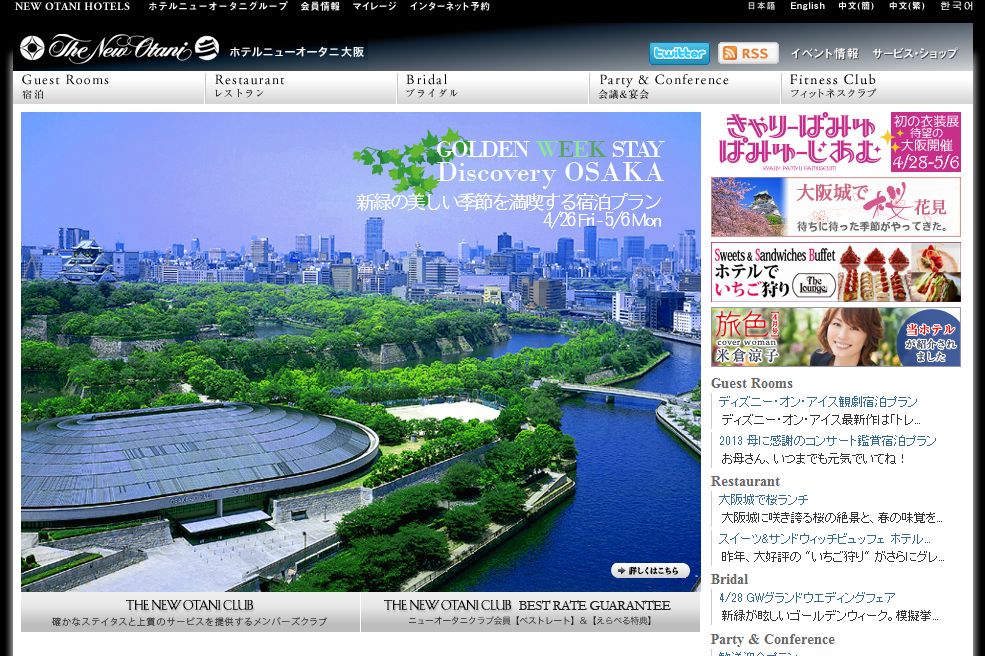Switch language to 中文(繁)
The image size is (985, 656).
906,6
